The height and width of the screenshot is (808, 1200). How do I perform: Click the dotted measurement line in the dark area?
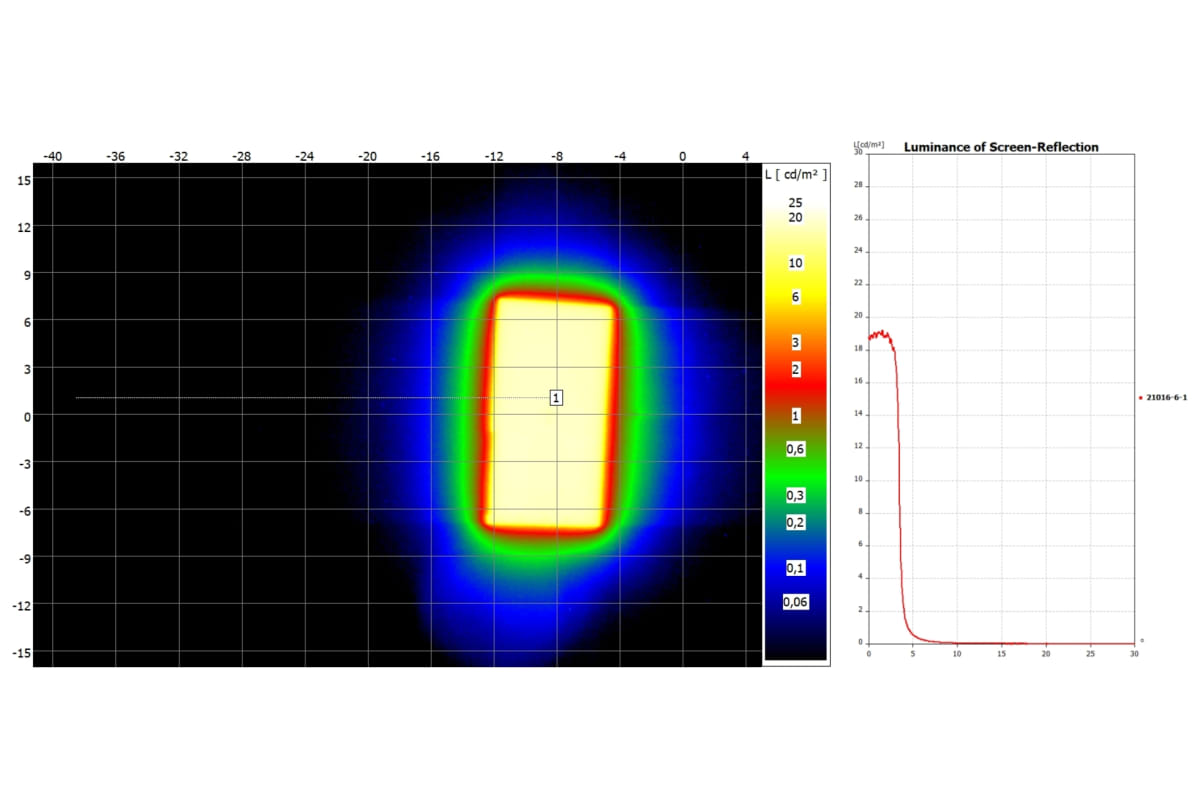[250, 398]
